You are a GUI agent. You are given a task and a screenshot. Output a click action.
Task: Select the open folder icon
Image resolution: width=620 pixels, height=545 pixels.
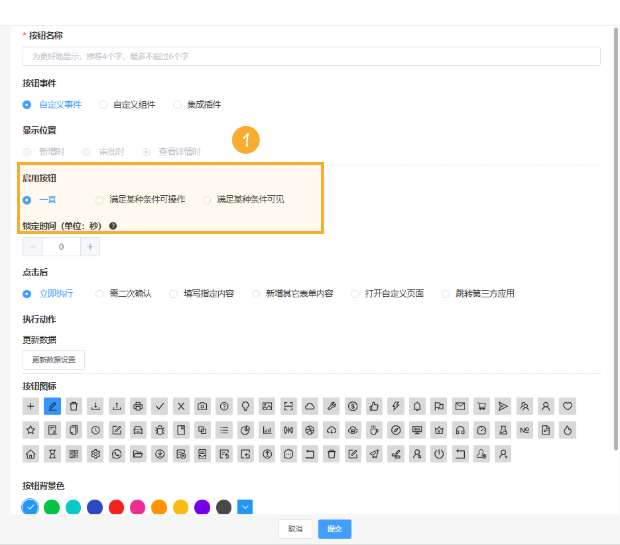(x=138, y=454)
